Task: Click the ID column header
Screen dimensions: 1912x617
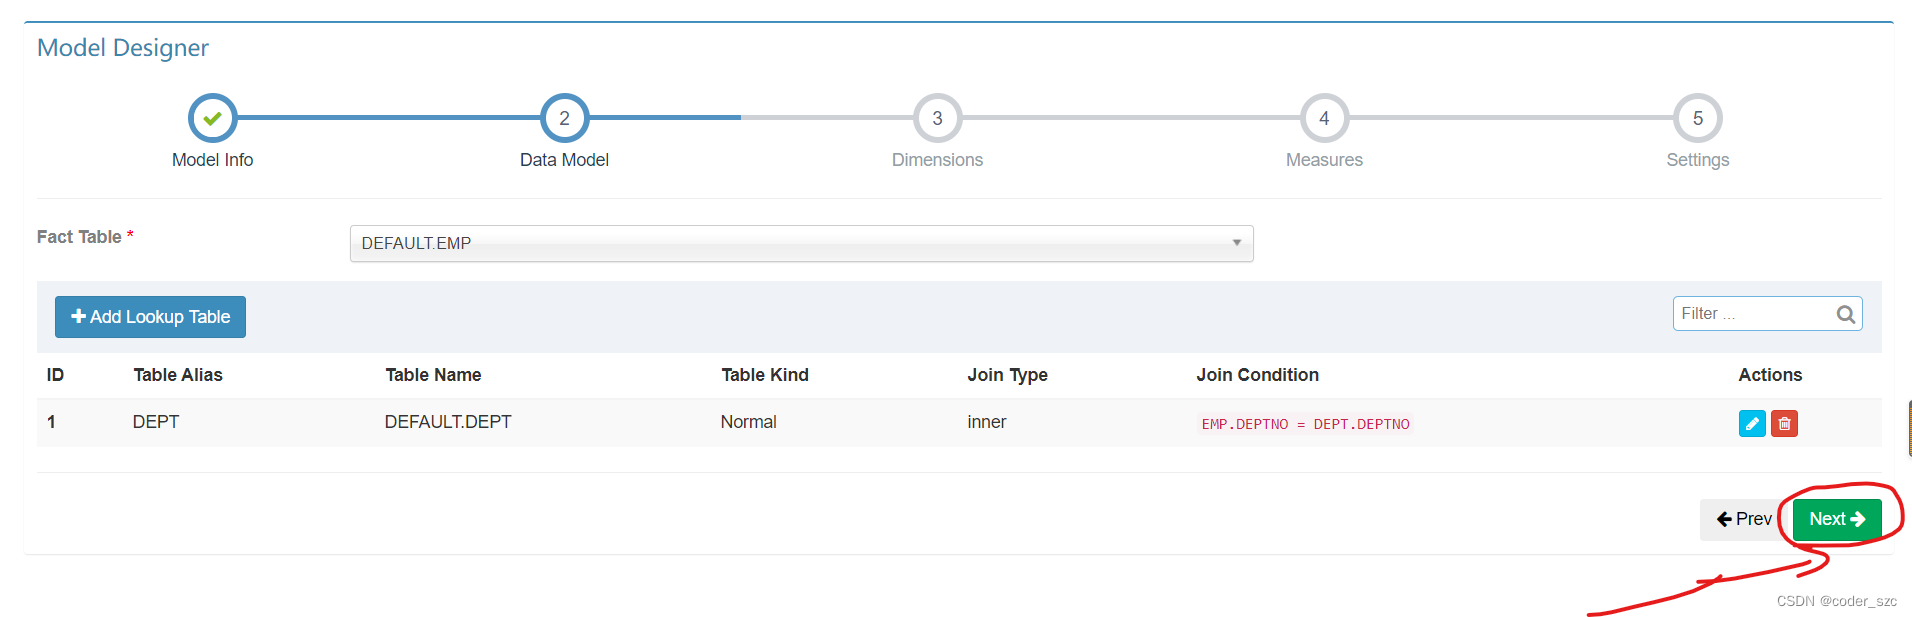Action: pos(55,375)
